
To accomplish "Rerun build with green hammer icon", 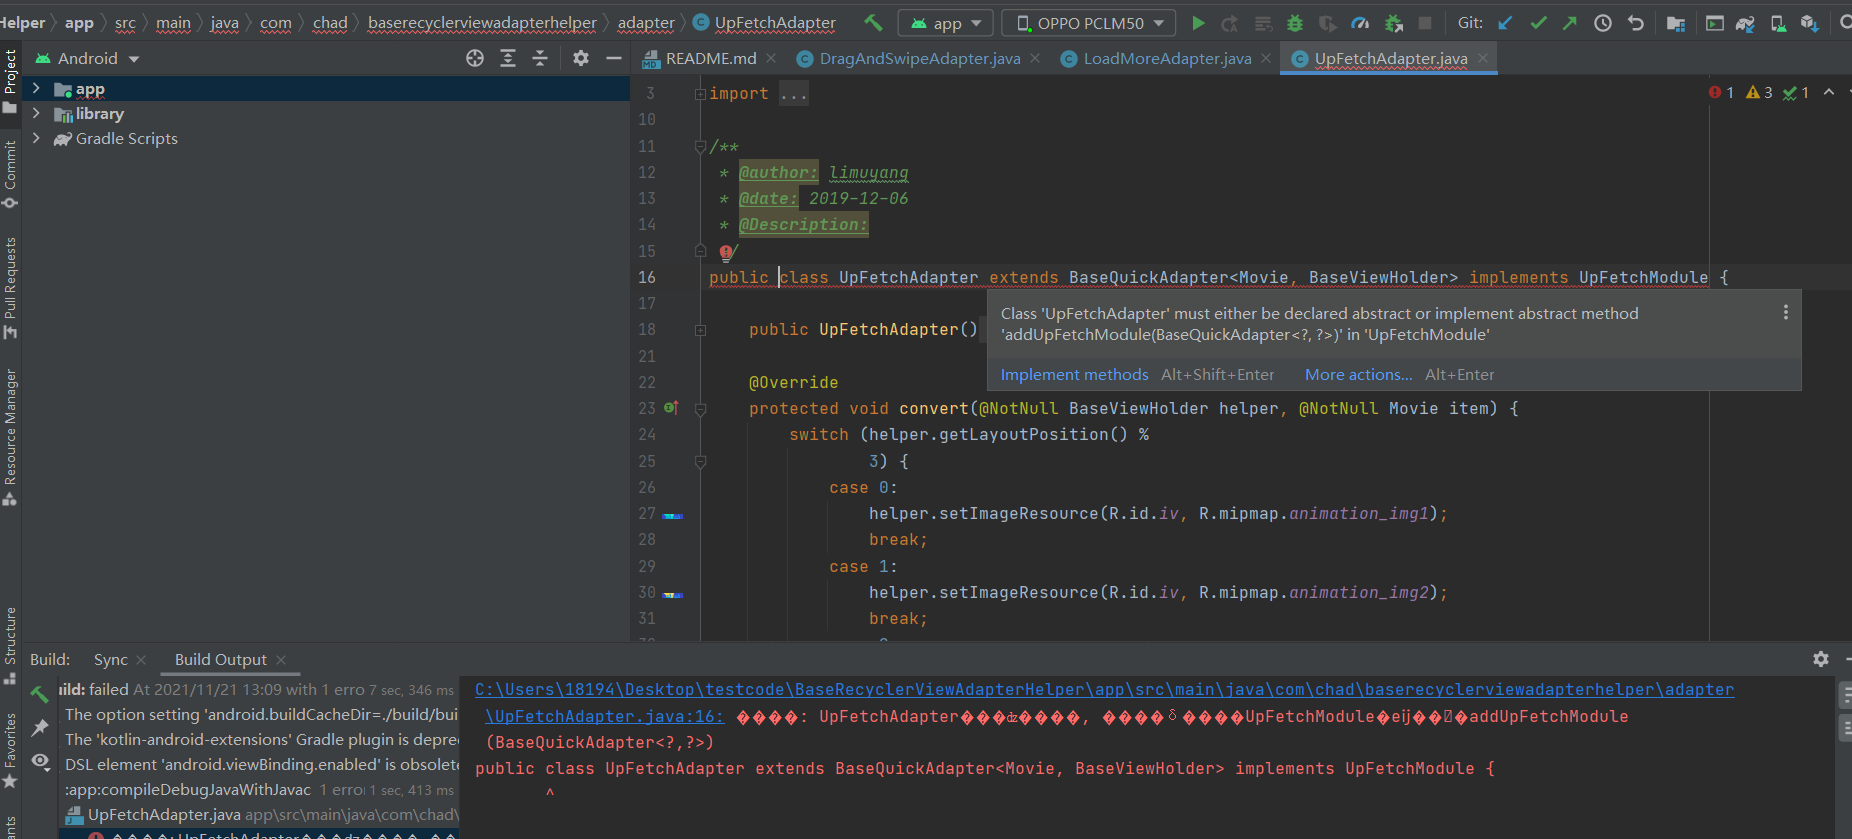I will click(40, 693).
